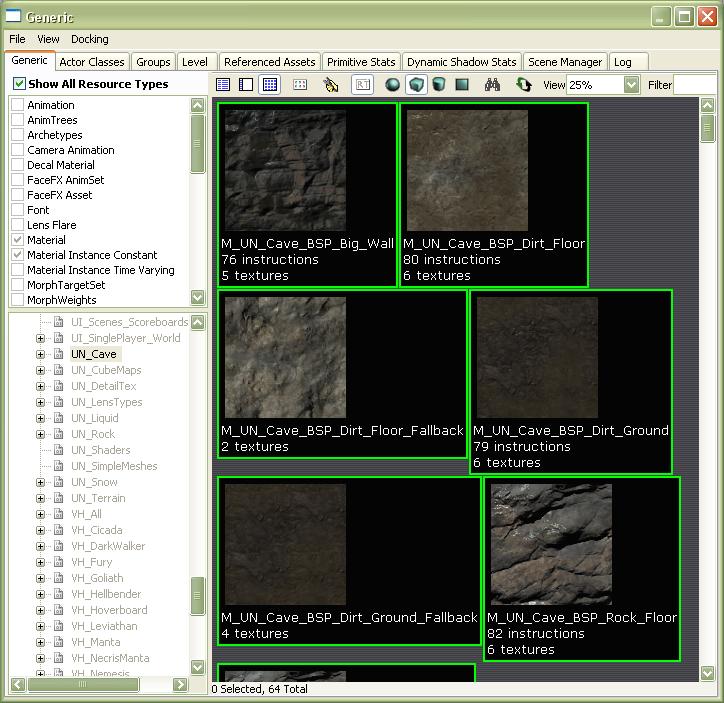The width and height of the screenshot is (724, 703).
Task: Select the cube primitive preview icon
Action: click(x=416, y=85)
